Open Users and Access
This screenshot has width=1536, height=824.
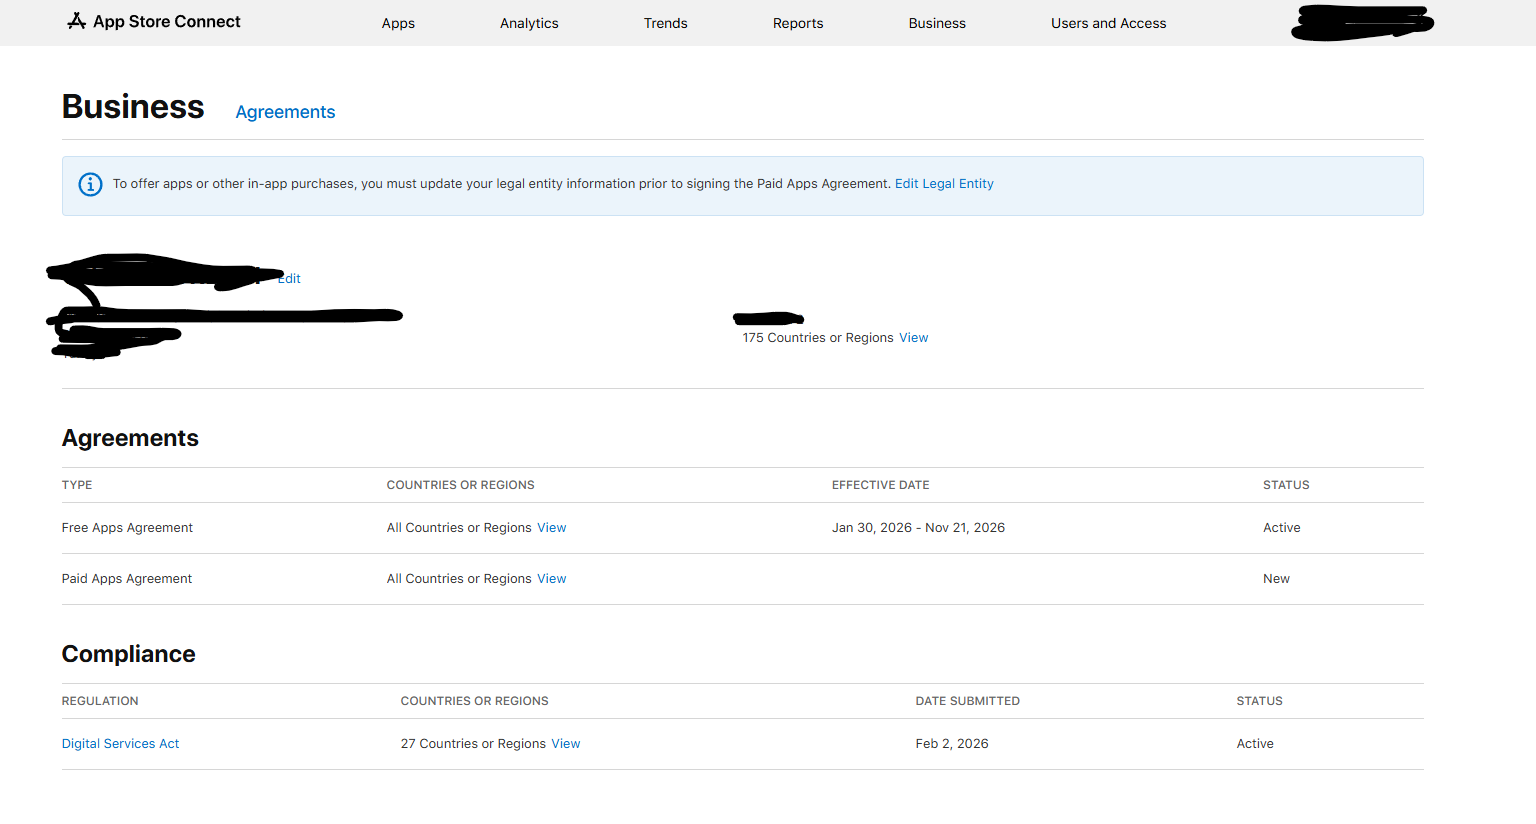[x=1108, y=23]
